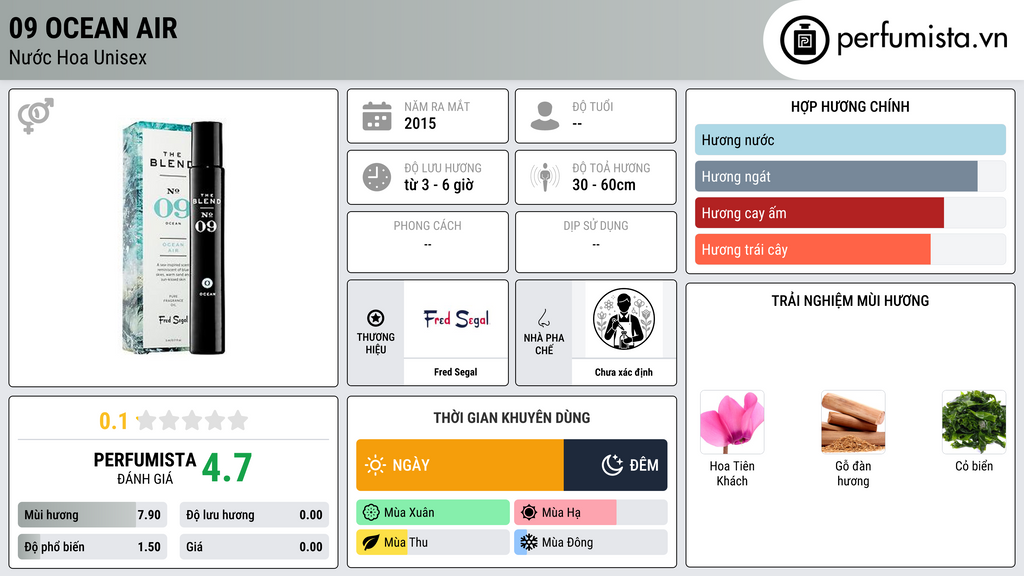Click the person icon beside Độ tuổi

pos(545,116)
